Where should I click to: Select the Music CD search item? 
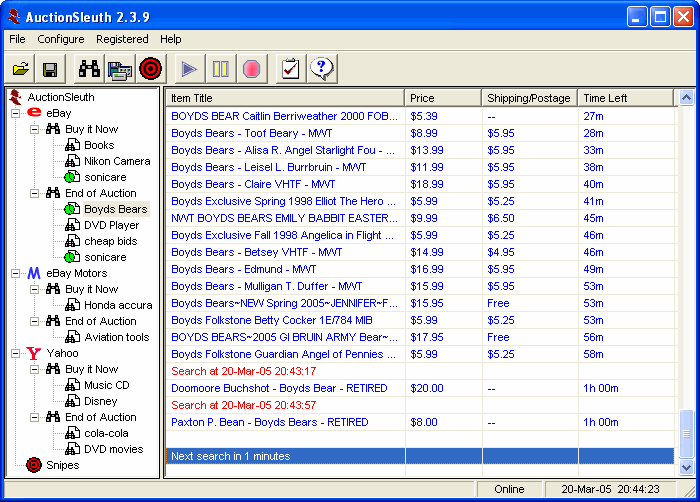pos(107,385)
